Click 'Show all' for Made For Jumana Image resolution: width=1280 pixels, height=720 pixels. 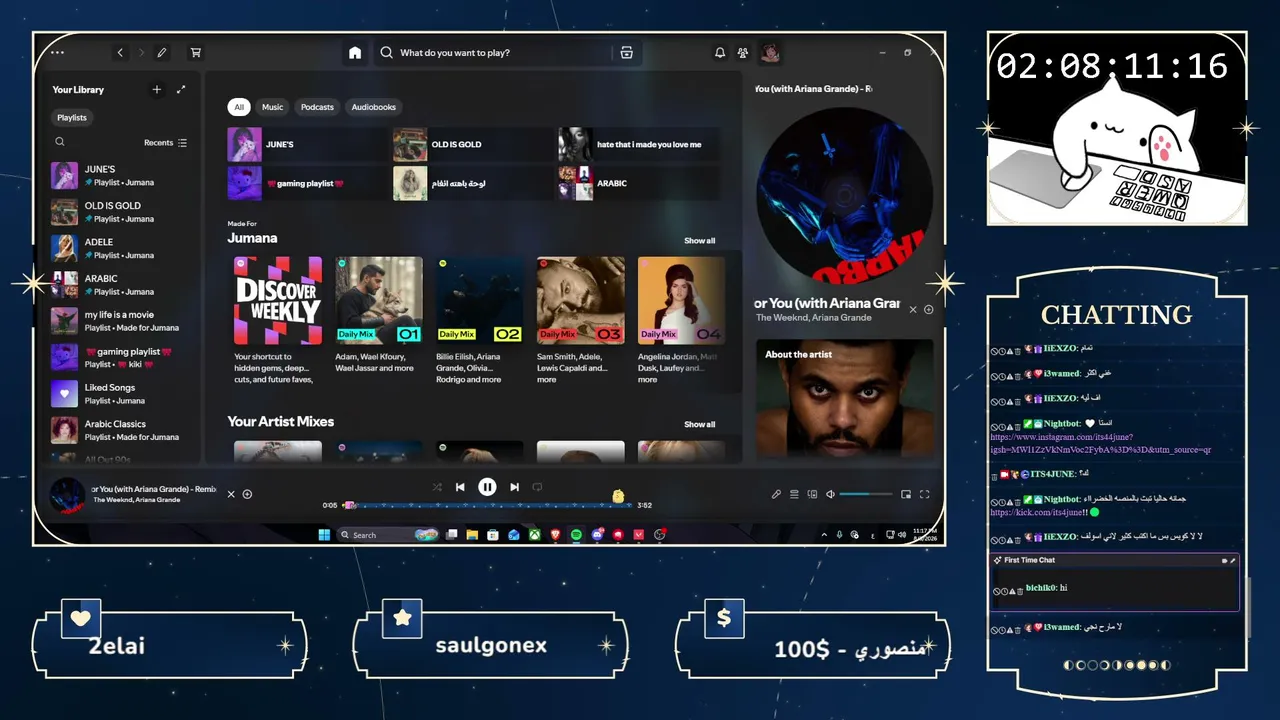click(700, 241)
